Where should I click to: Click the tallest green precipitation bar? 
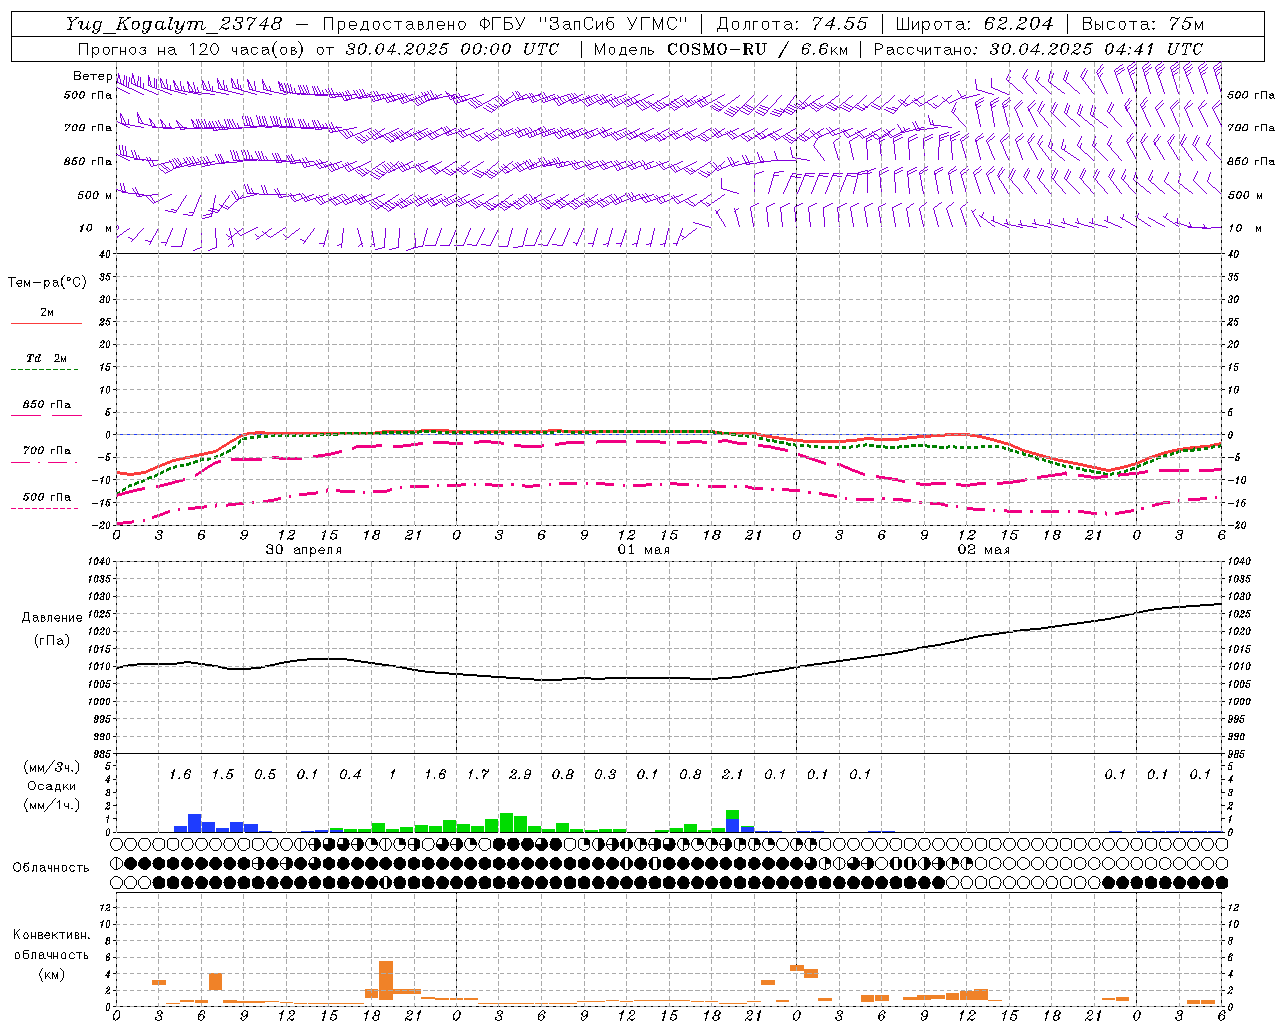506,822
